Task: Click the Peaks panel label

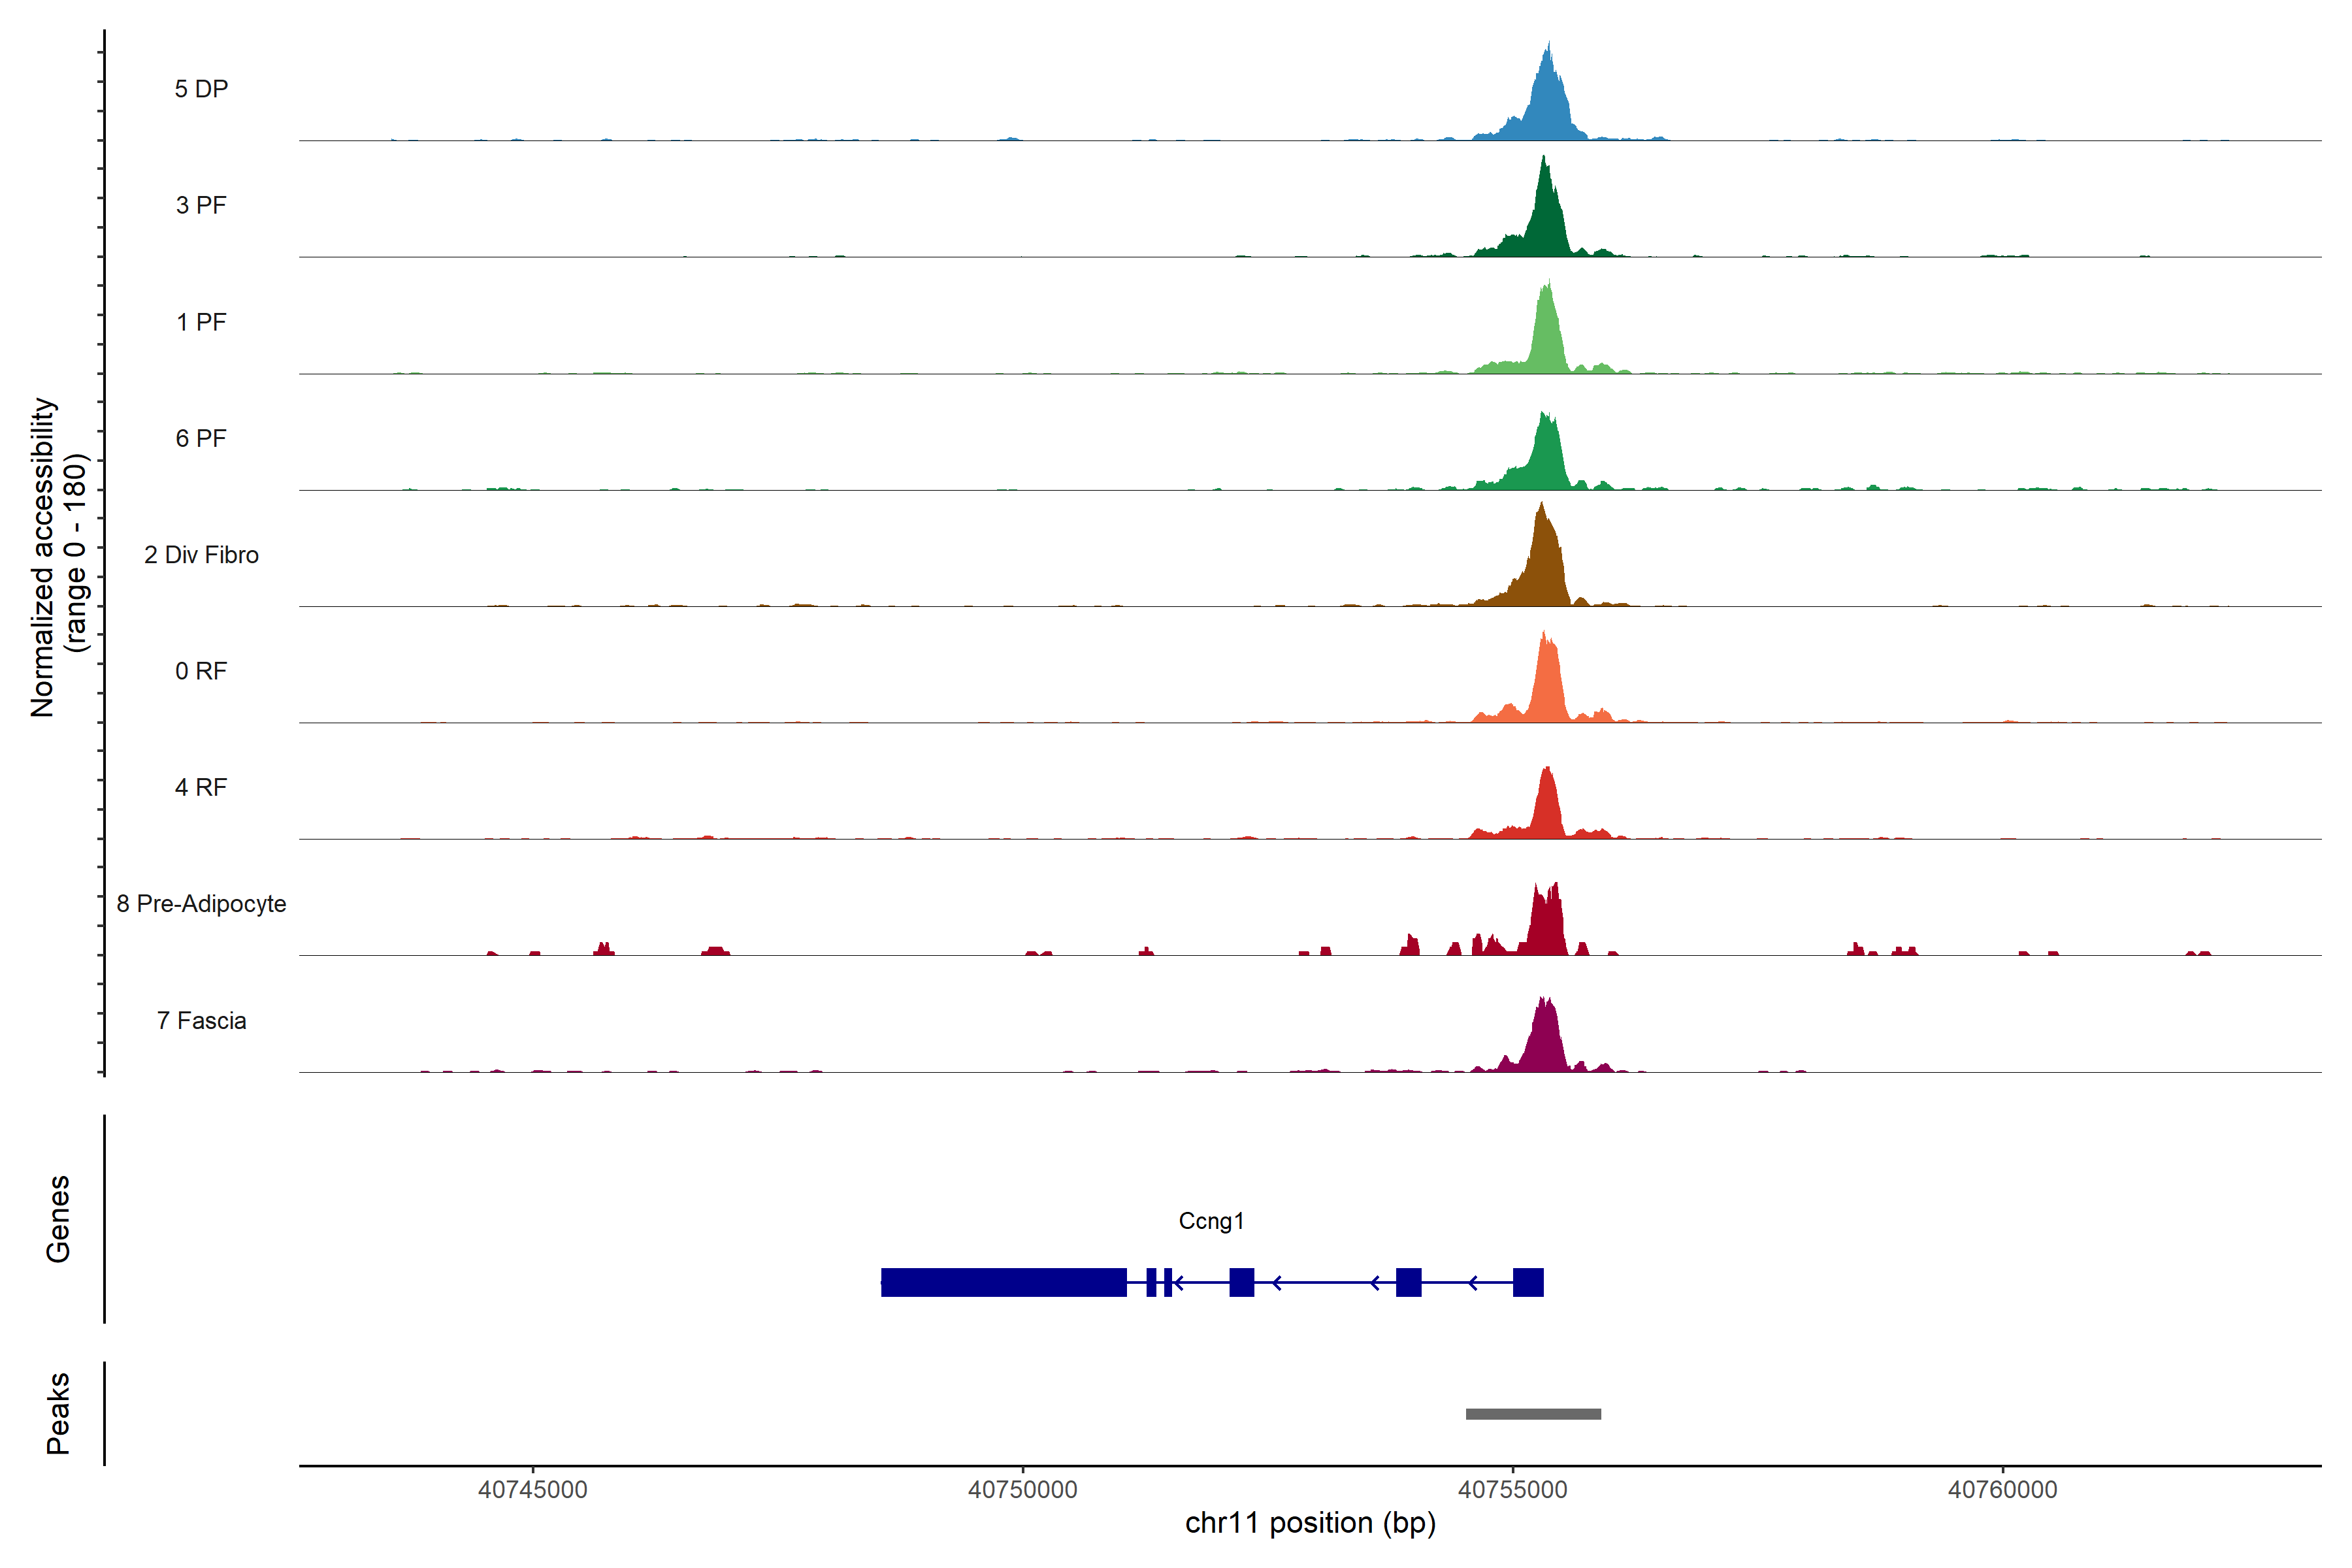Action: tap(58, 1413)
